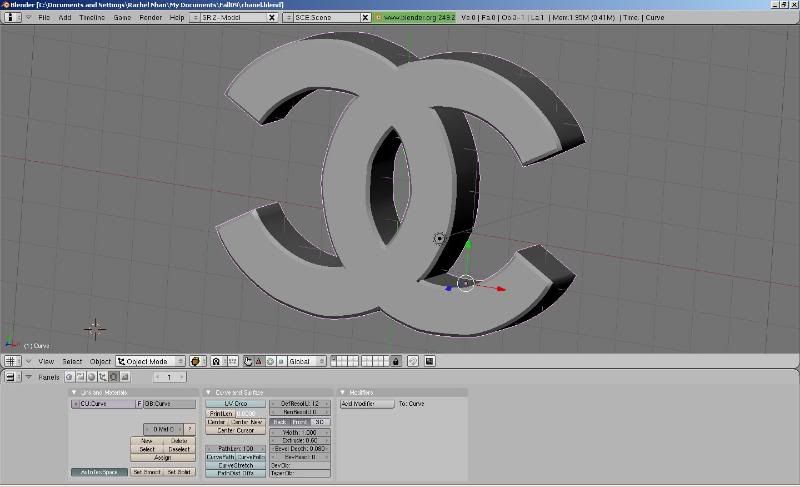Open the info window type selector icon

pos(12,17)
